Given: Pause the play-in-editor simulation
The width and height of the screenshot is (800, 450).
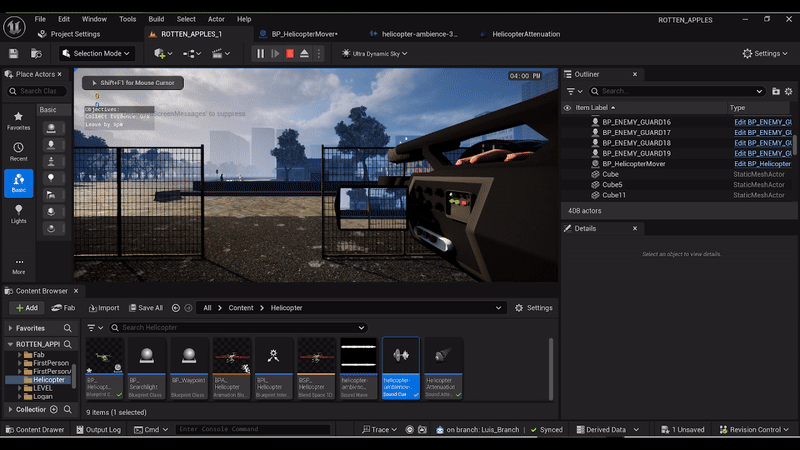Looking at the screenshot, I should click(261, 54).
